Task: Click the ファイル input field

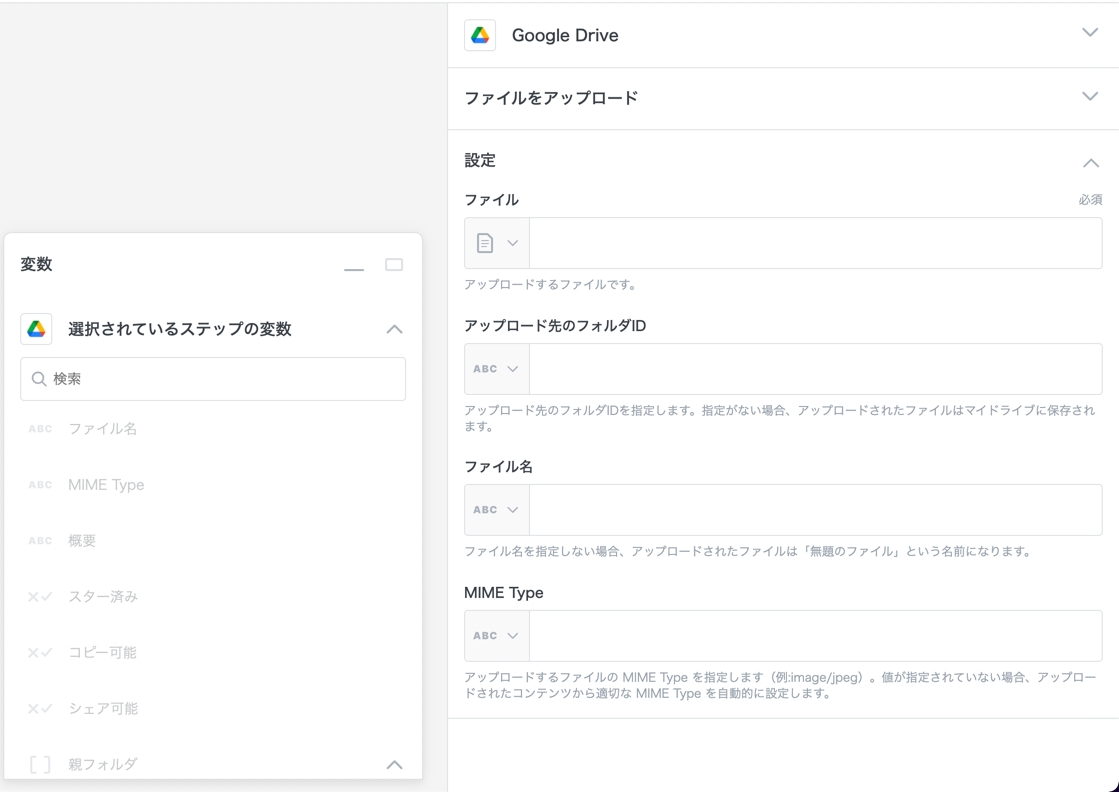Action: click(815, 243)
